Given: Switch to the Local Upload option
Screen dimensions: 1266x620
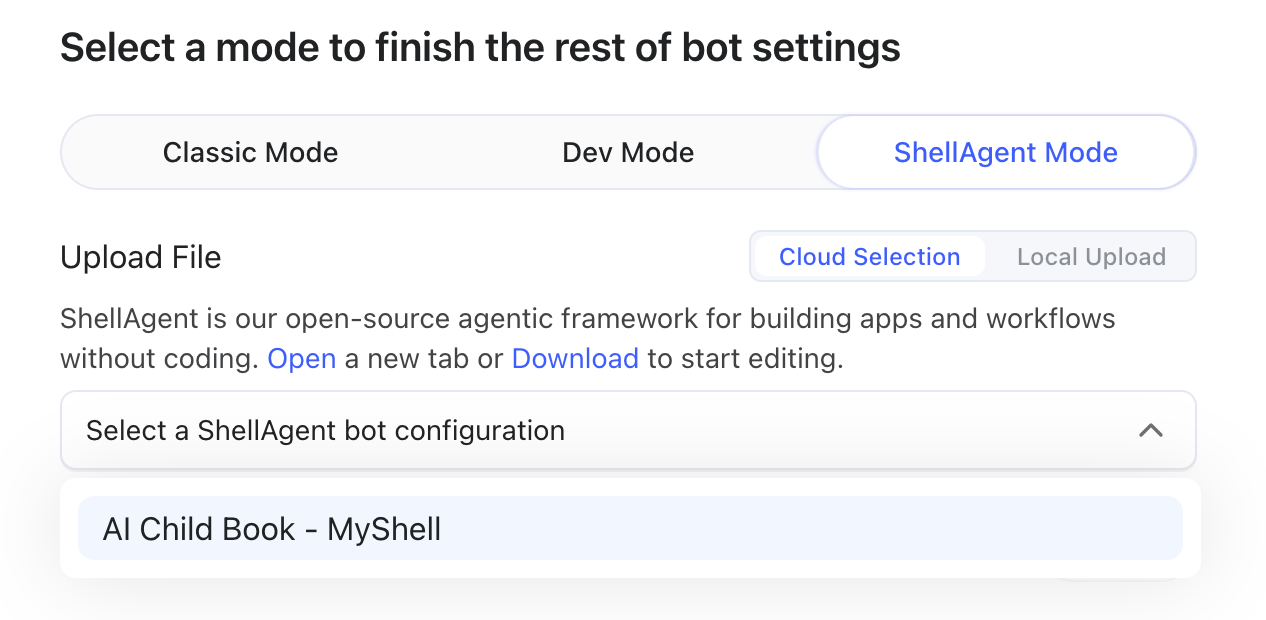Looking at the screenshot, I should pos(1091,257).
